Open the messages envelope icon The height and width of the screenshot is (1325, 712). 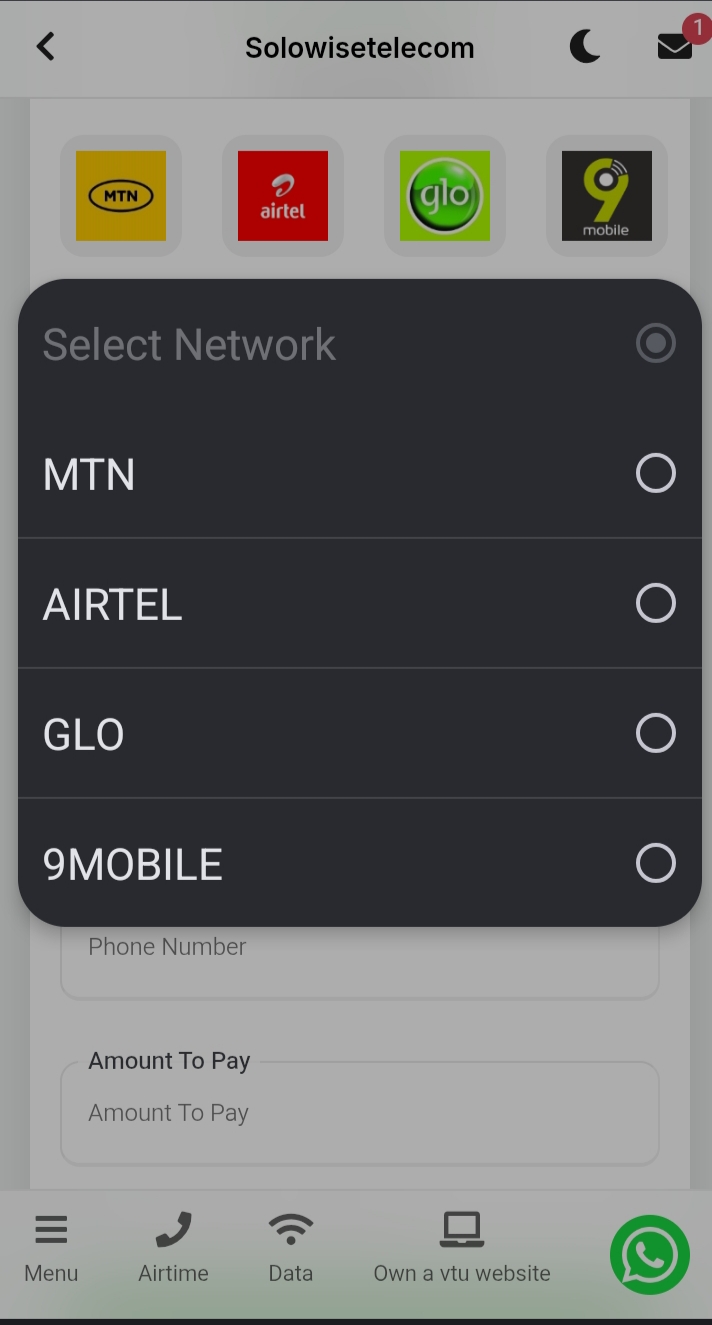675,47
